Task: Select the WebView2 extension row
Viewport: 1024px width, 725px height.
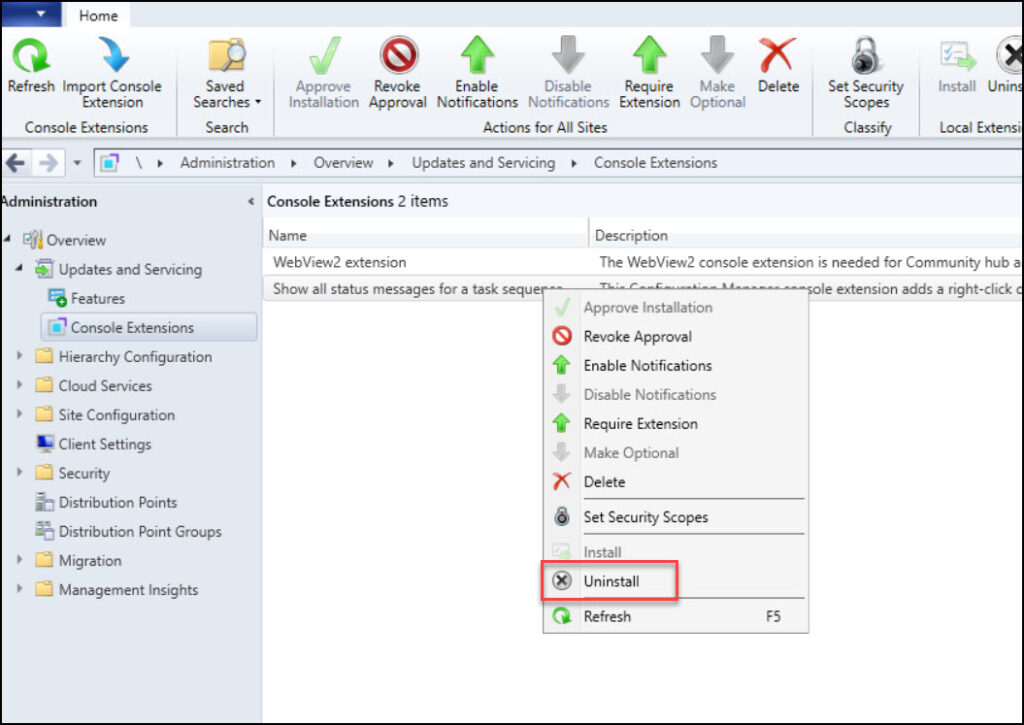Action: (643, 262)
